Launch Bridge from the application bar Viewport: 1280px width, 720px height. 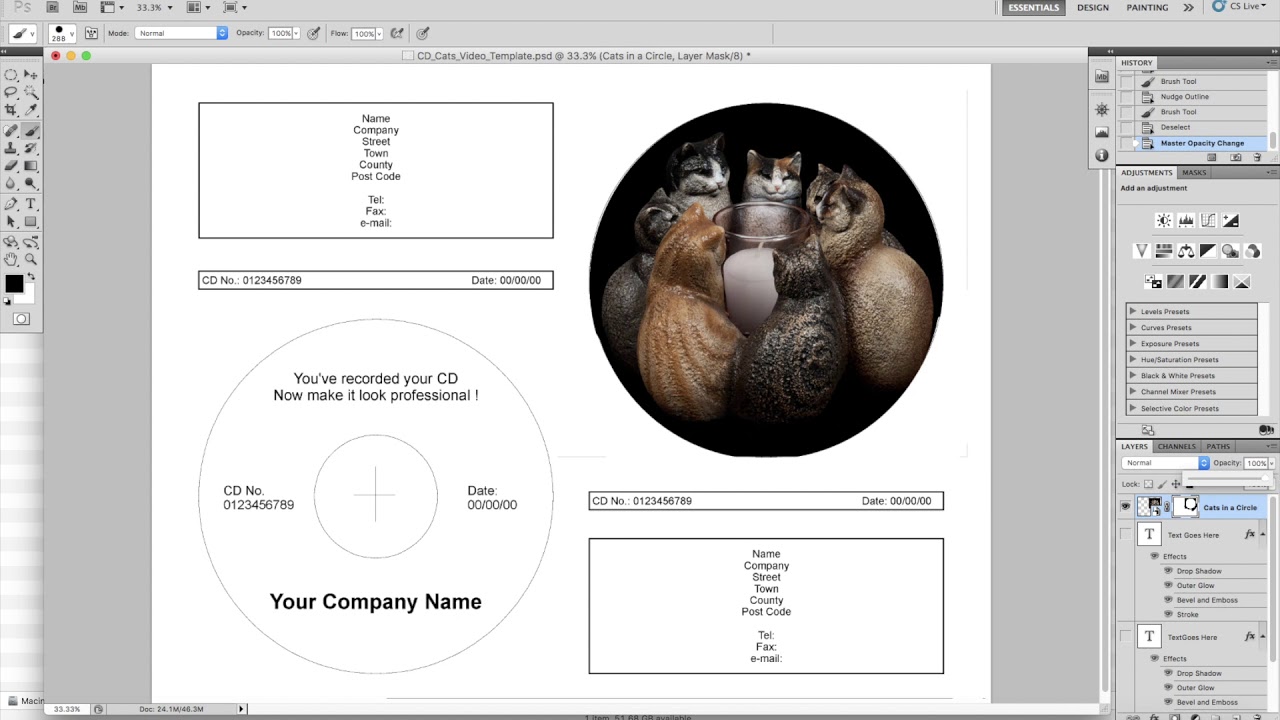point(53,7)
